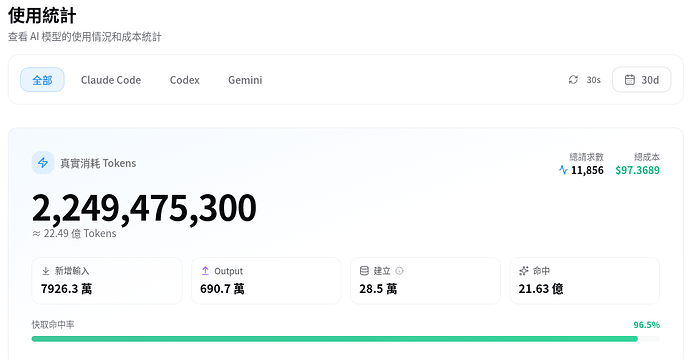Open the 30d date range dropdown

click(642, 80)
